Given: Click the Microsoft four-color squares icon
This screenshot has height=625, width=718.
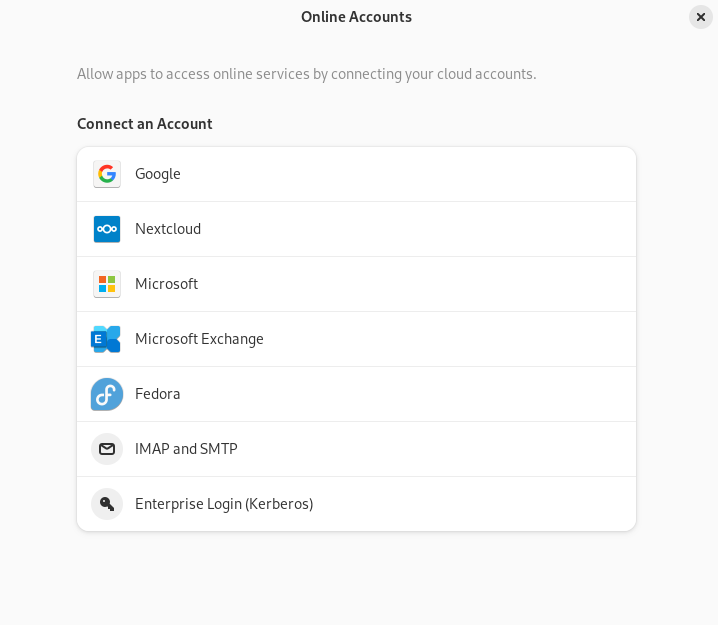Looking at the screenshot, I should 107,284.
